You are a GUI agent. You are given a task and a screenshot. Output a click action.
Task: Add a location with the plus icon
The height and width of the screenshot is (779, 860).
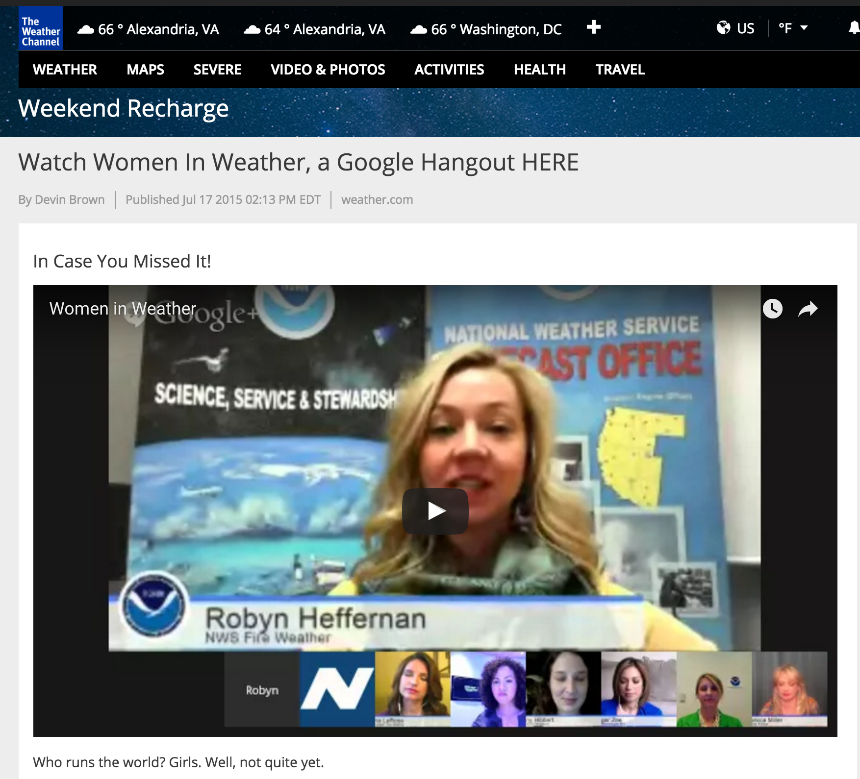(x=593, y=27)
